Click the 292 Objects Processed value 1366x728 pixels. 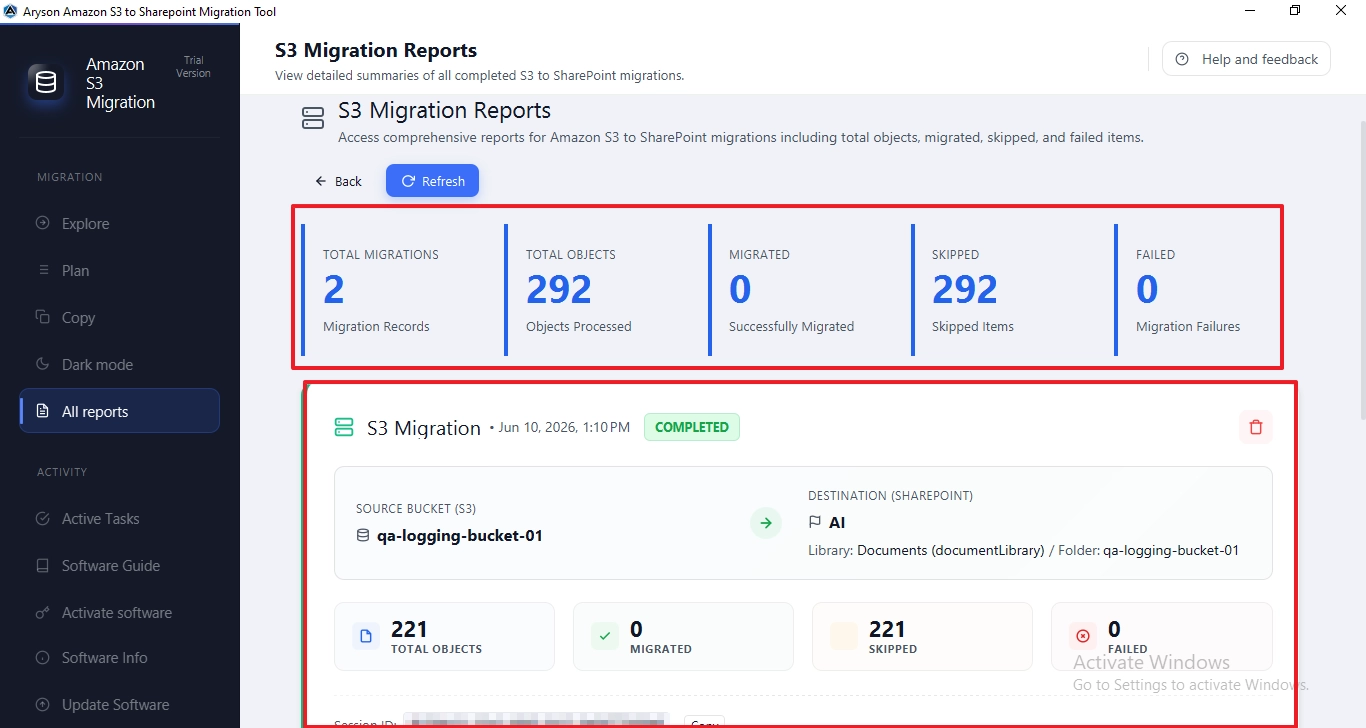[x=559, y=290]
